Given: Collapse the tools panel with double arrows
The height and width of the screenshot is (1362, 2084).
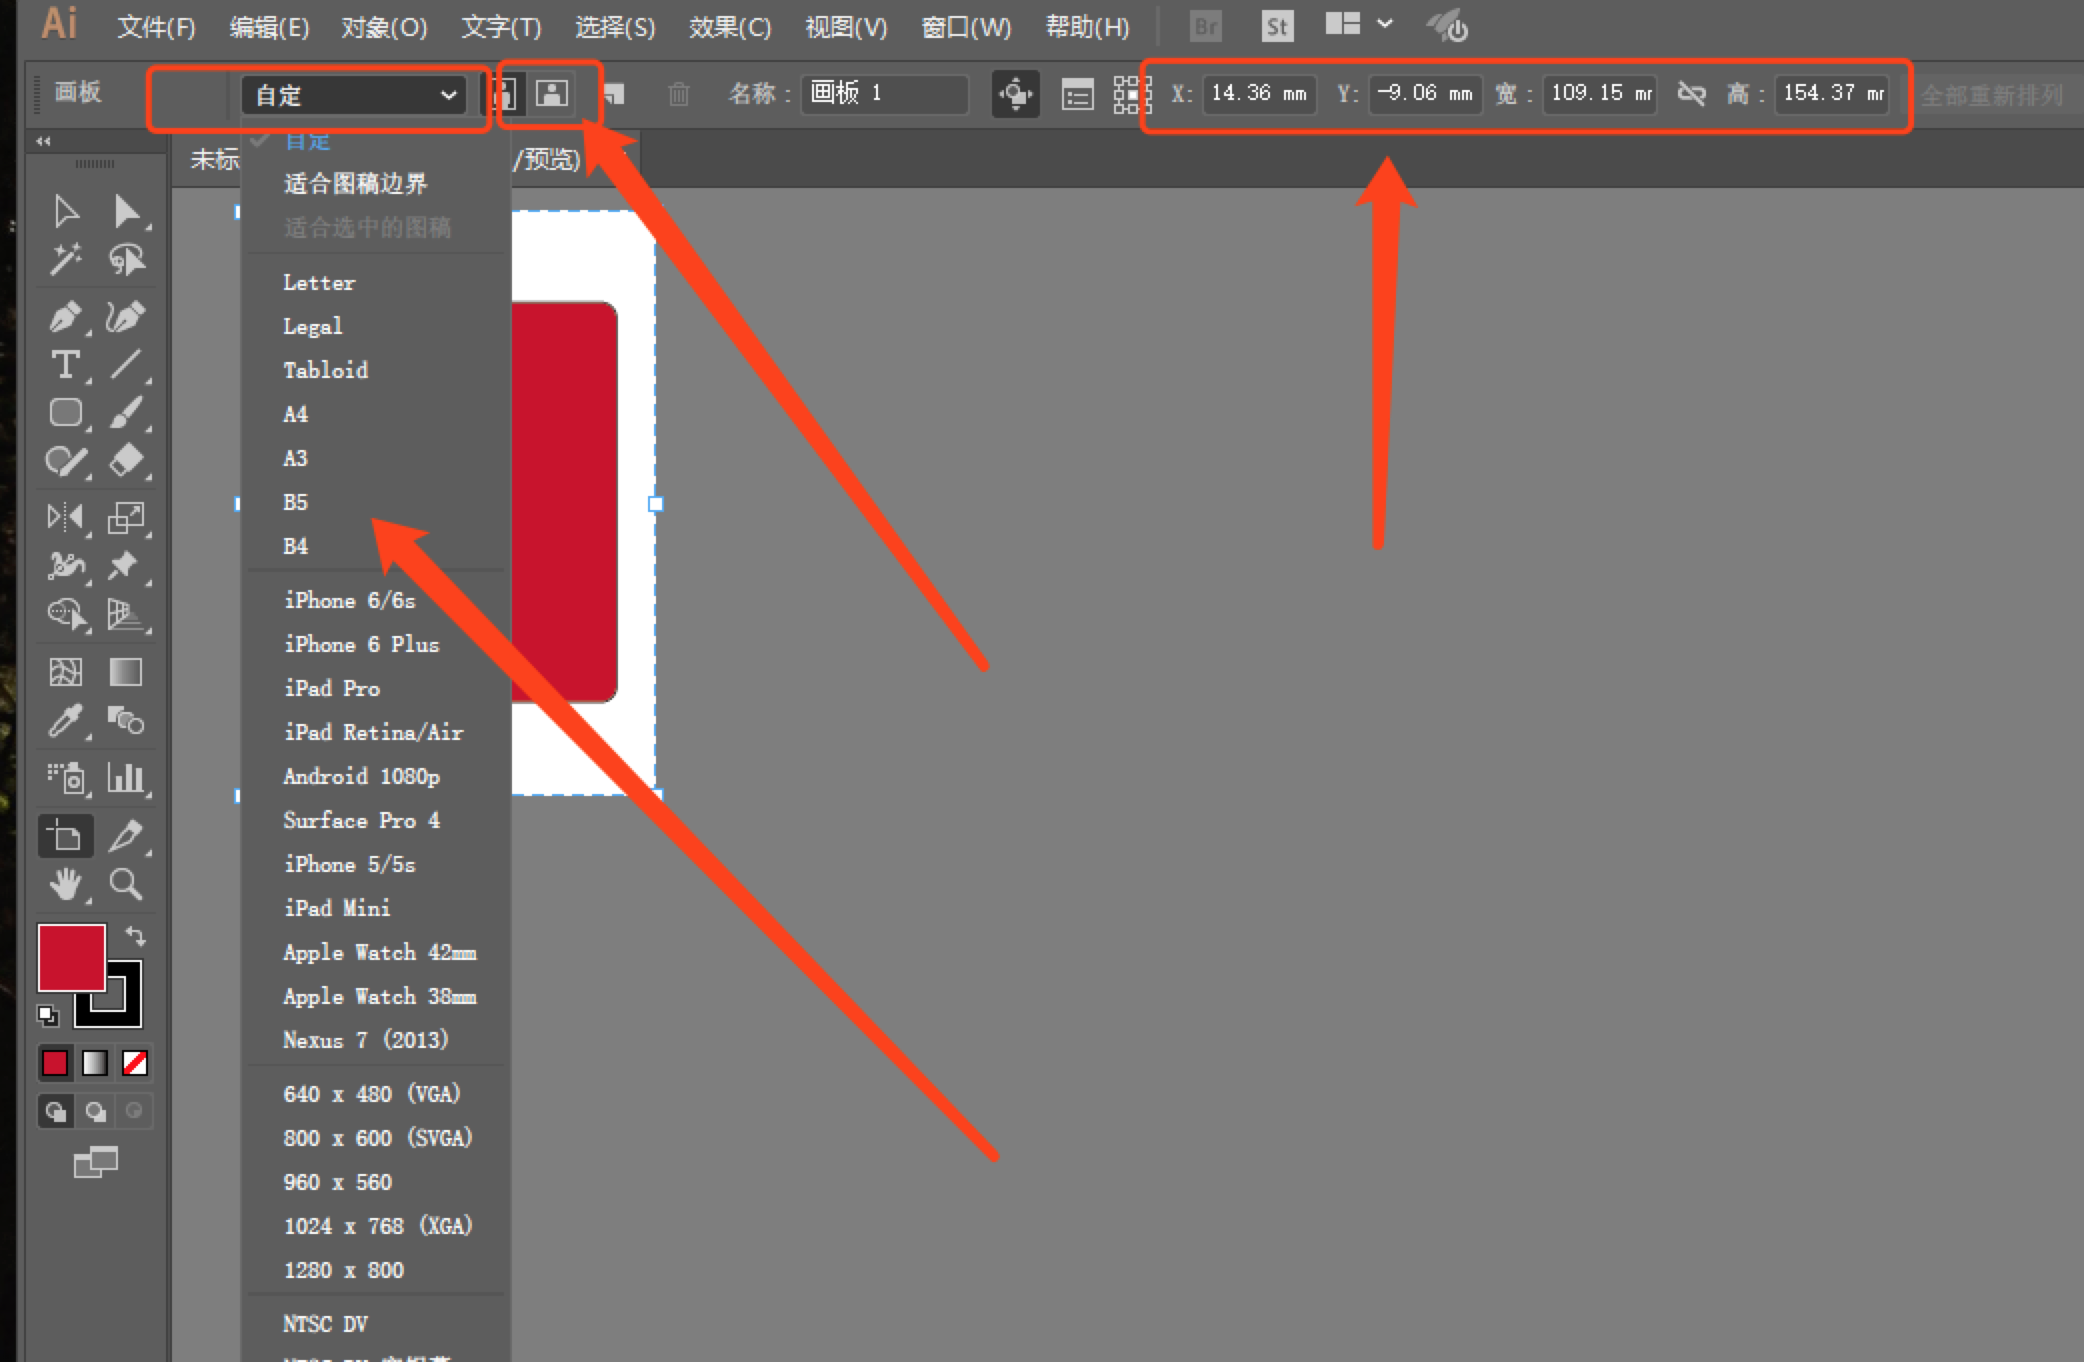Looking at the screenshot, I should 43,141.
